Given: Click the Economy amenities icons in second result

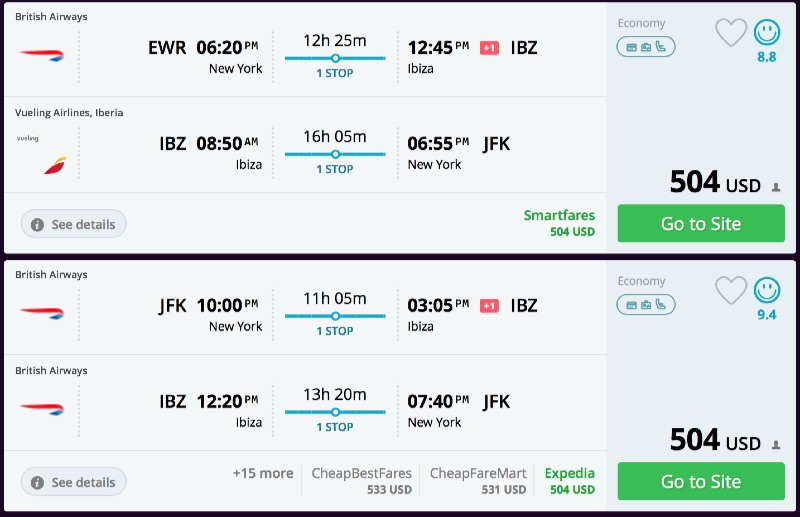Looking at the screenshot, I should [x=646, y=304].
